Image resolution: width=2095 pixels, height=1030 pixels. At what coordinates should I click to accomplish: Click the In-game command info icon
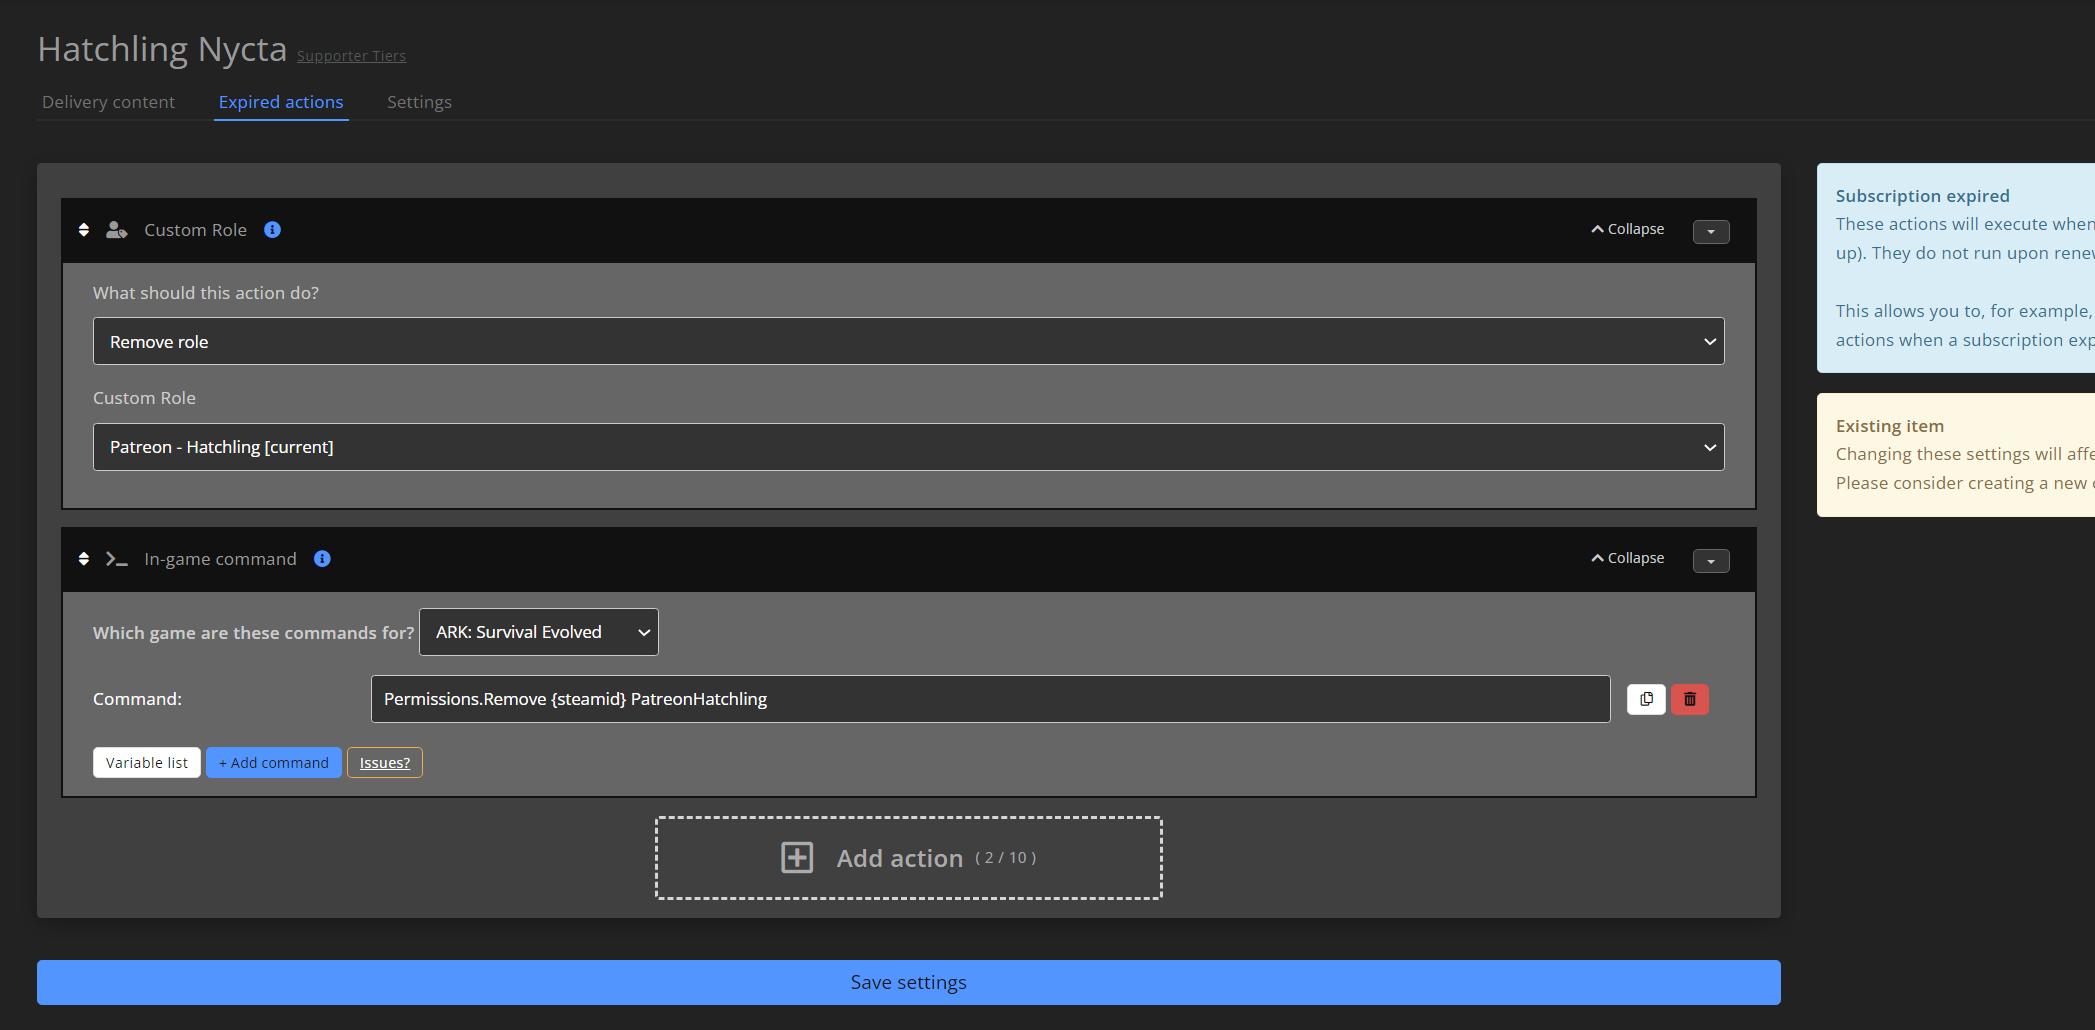(321, 559)
